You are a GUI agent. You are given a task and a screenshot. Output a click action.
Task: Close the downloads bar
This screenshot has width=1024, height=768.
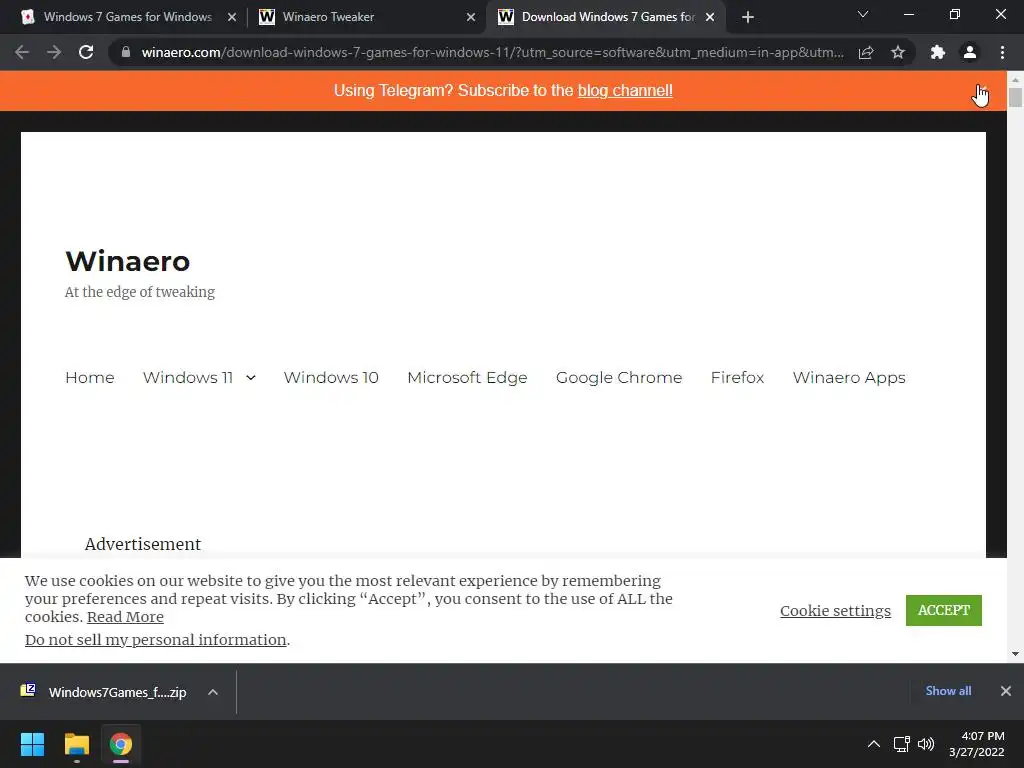(1006, 691)
